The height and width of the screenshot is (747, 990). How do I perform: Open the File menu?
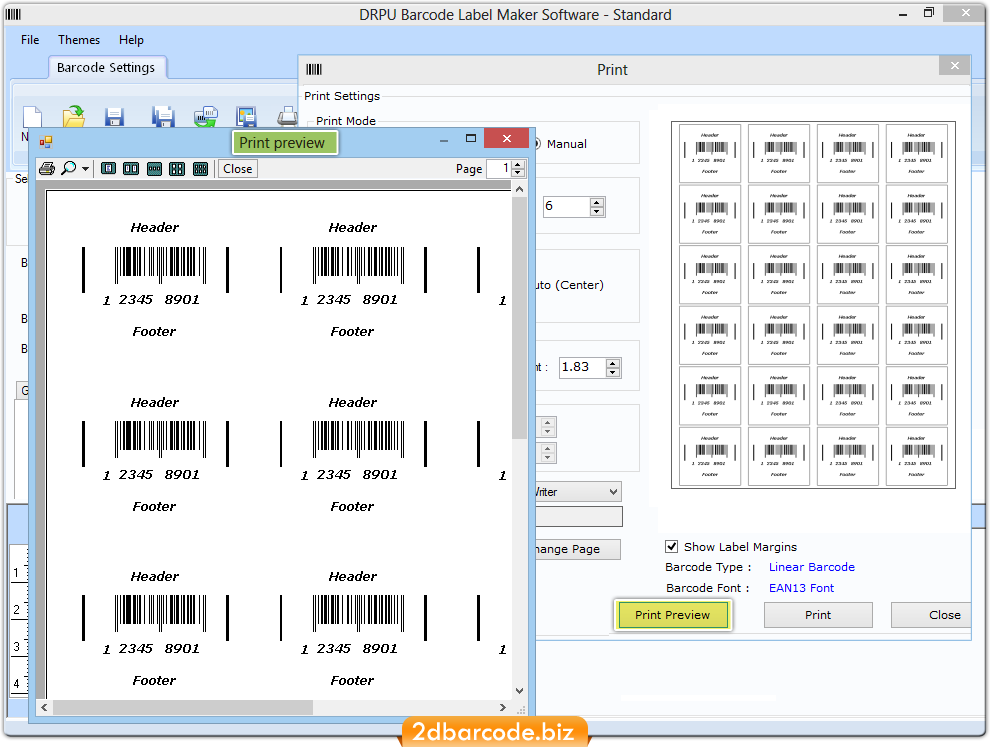click(x=30, y=40)
